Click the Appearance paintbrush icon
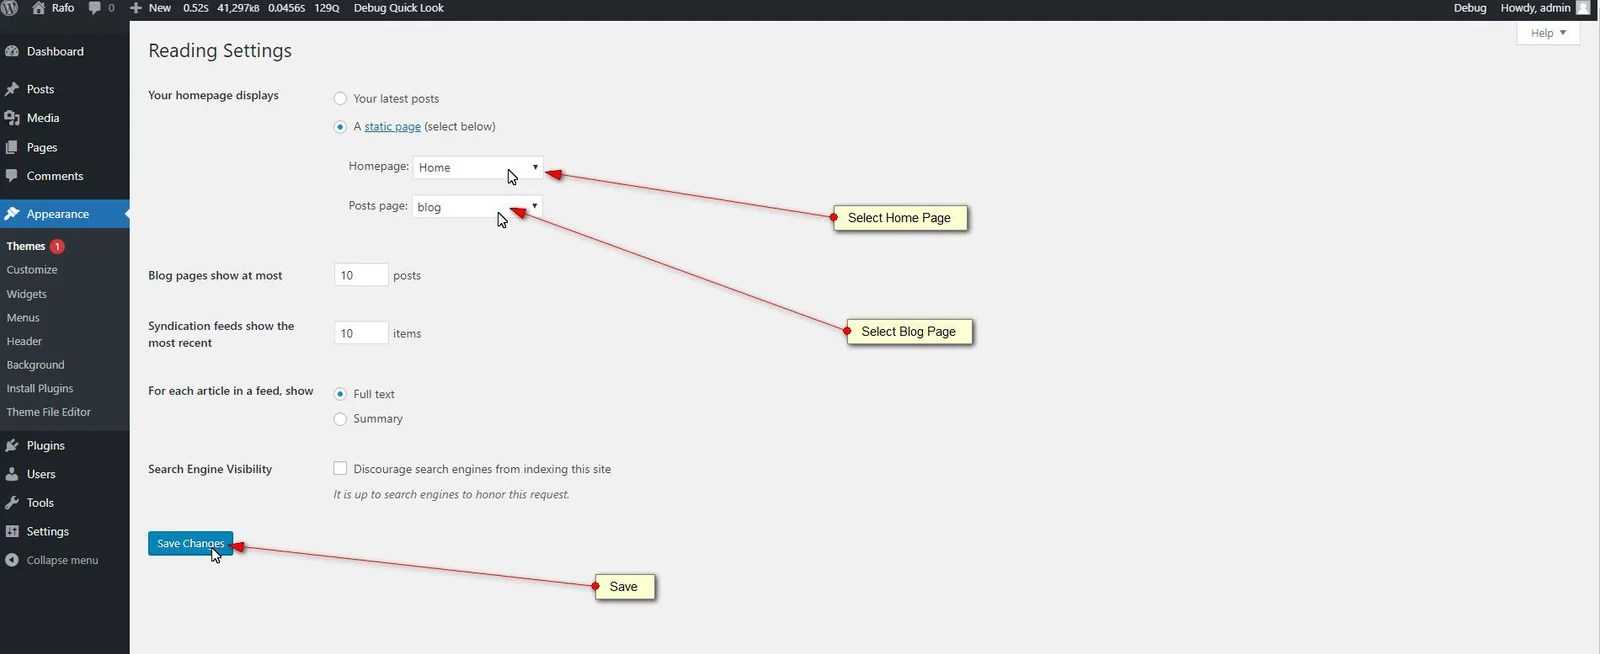 tap(12, 214)
